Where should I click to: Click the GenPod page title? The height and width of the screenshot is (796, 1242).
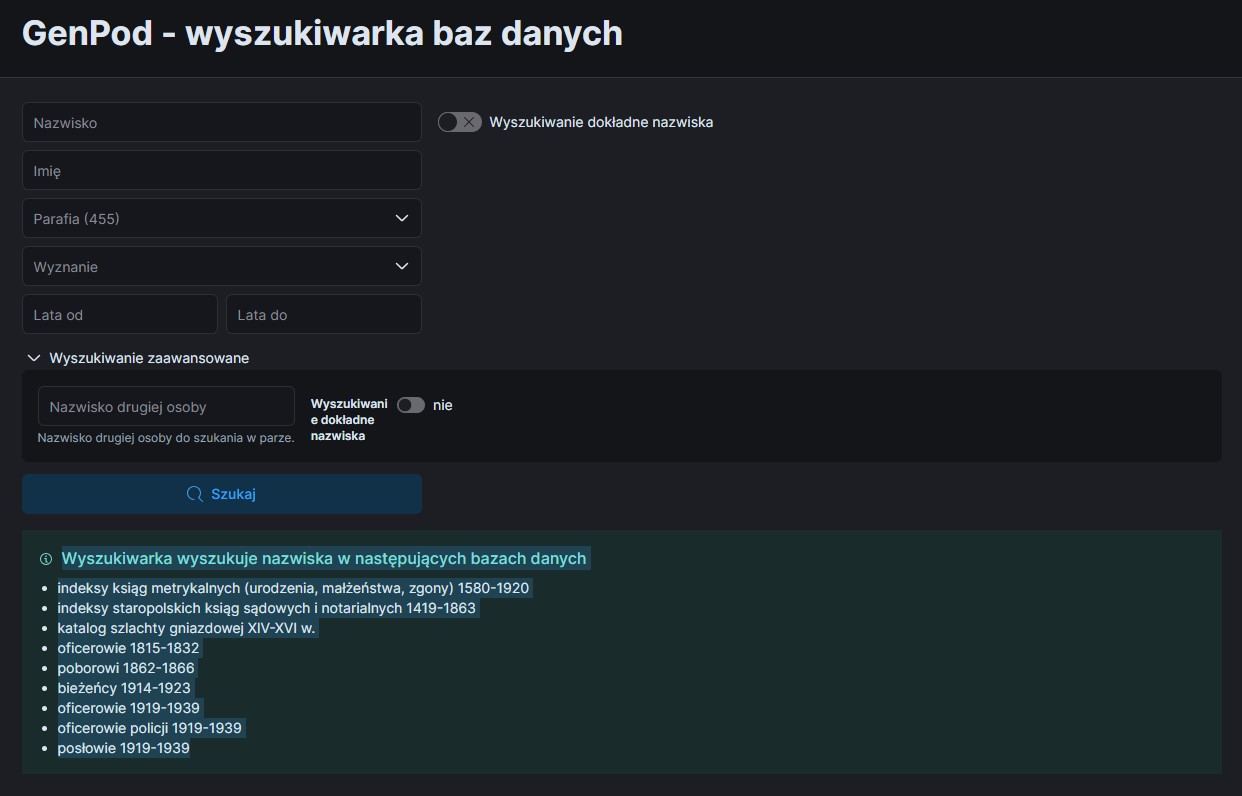coord(323,33)
